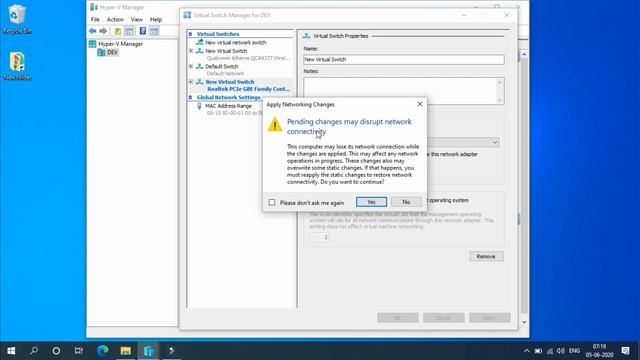640x360 pixels.
Task: Click the volume speaker tray icon
Action: (561, 351)
